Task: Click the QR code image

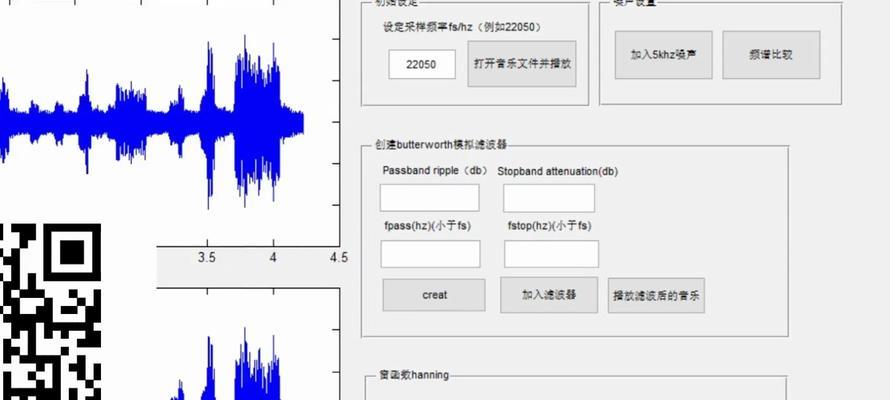Action: (x=51, y=311)
